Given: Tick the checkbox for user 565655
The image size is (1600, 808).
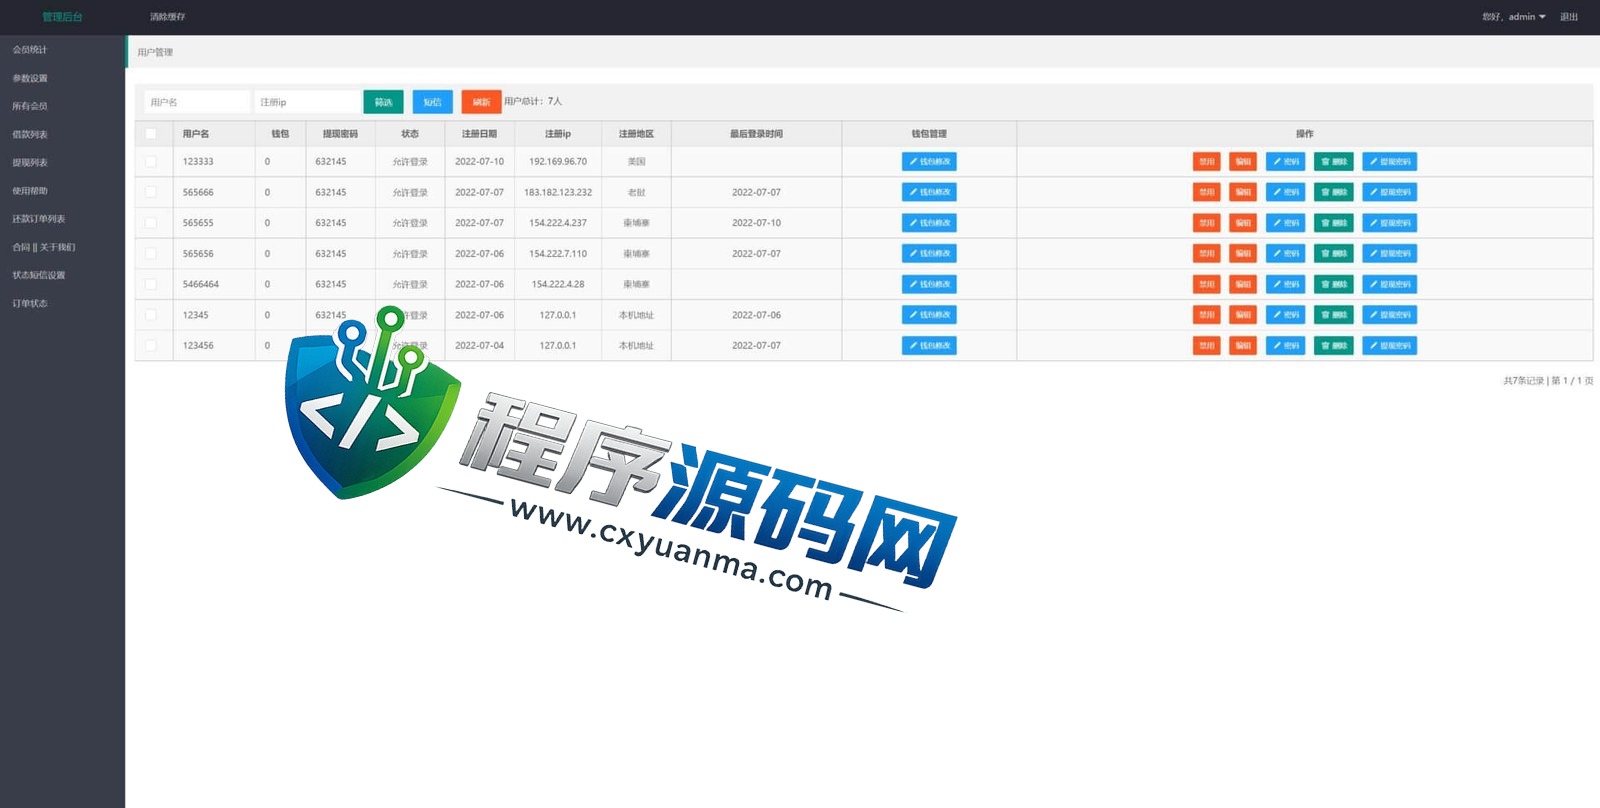Looking at the screenshot, I should (151, 223).
